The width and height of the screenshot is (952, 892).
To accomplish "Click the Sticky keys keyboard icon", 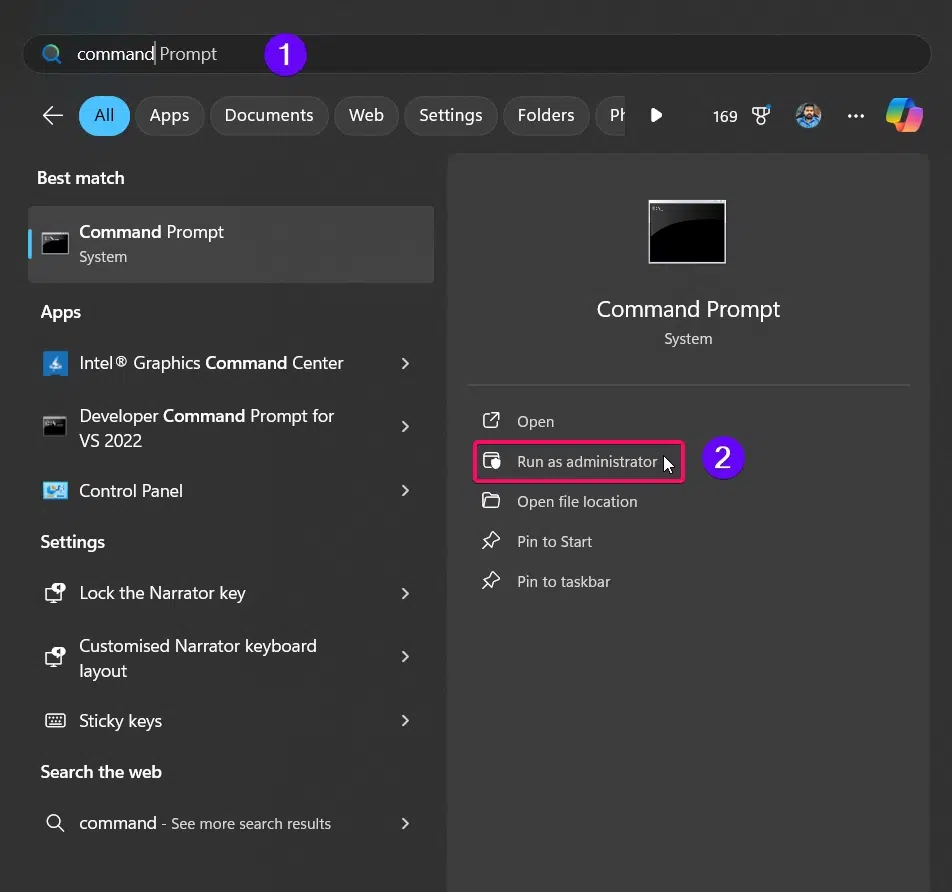I will point(55,721).
